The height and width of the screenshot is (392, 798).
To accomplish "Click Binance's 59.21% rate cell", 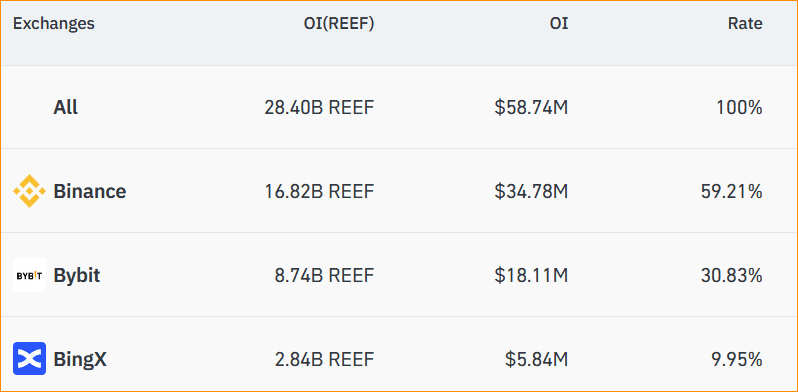I will tap(731, 191).
